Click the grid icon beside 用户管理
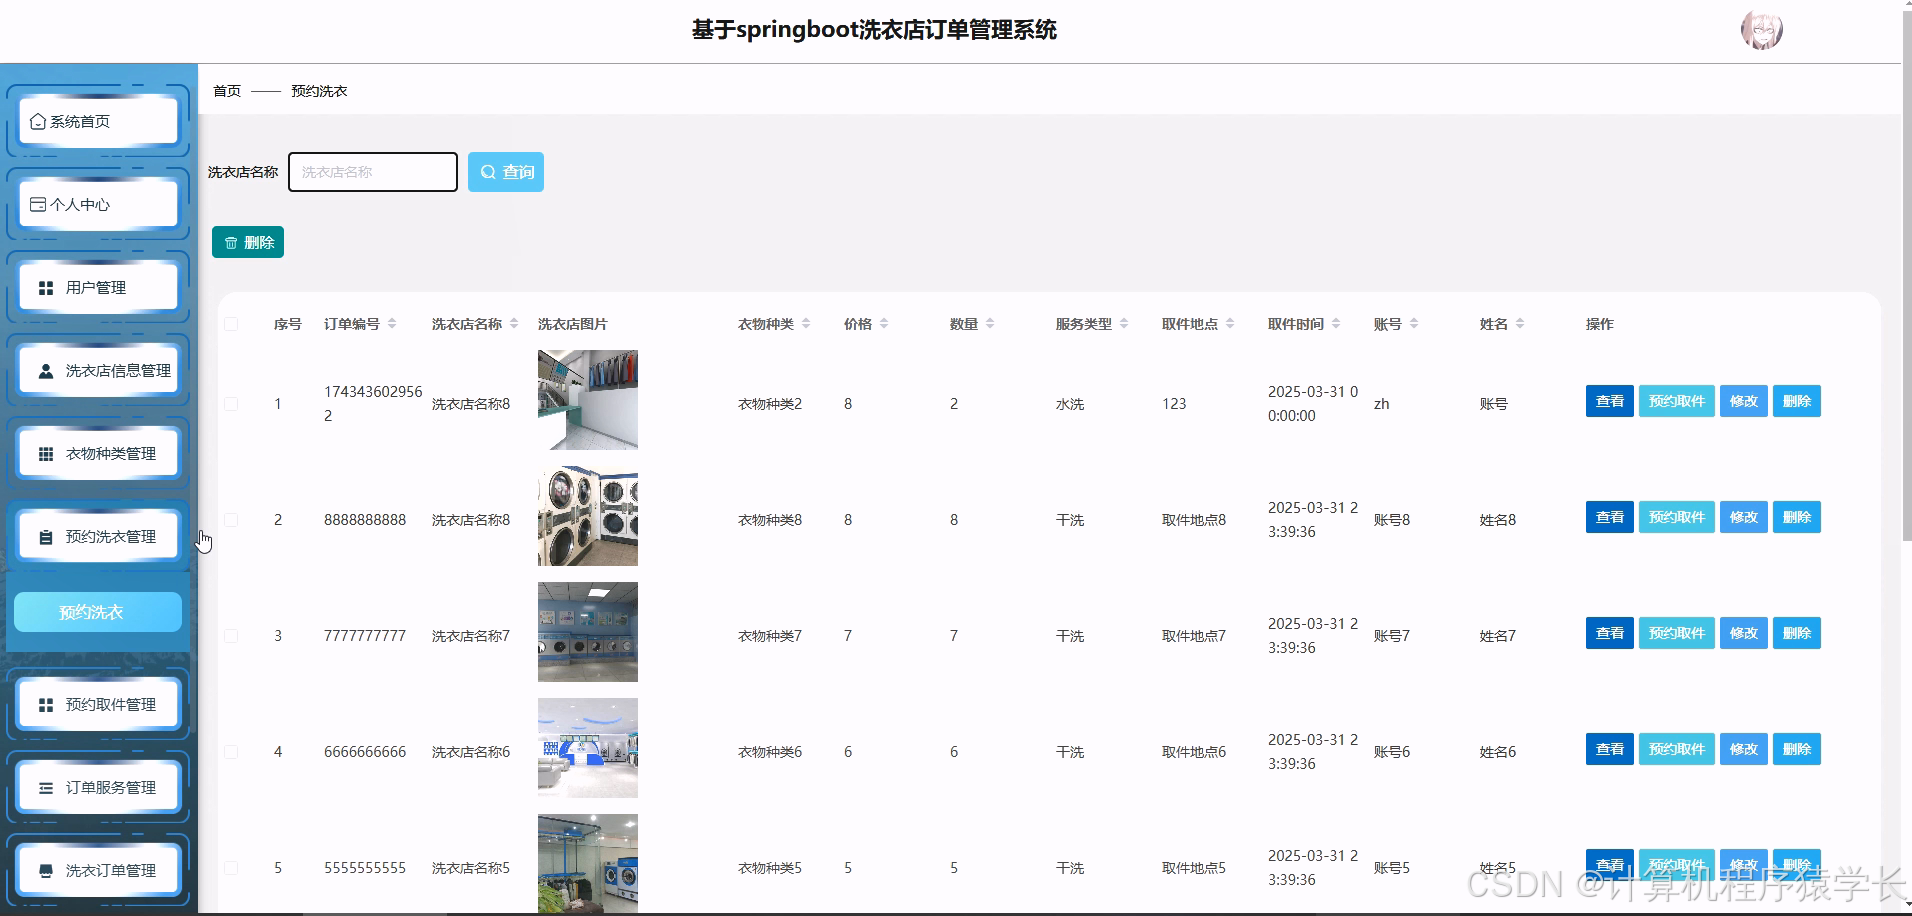The image size is (1912, 916). point(46,288)
